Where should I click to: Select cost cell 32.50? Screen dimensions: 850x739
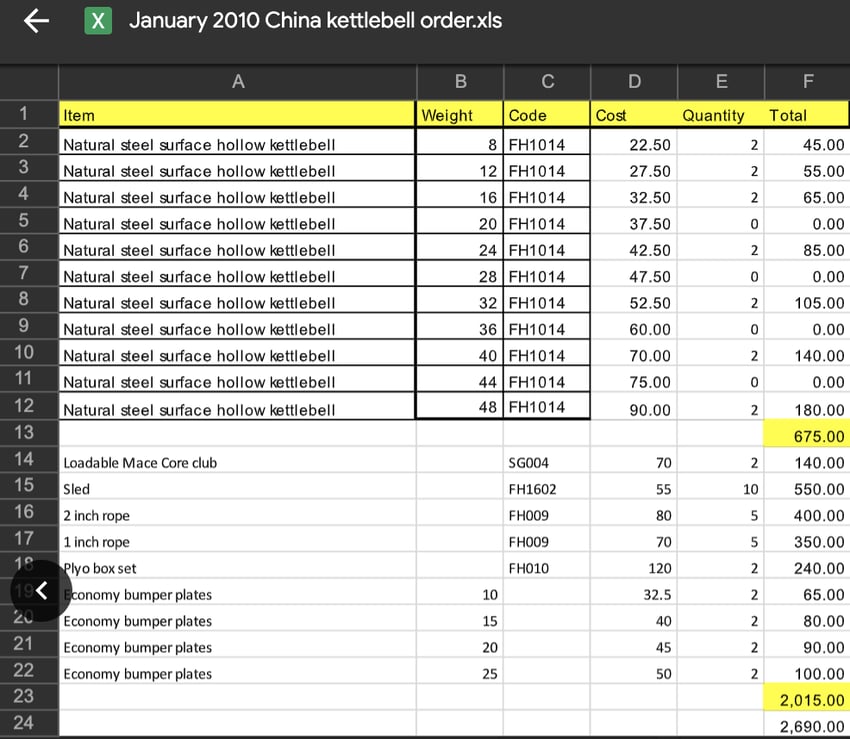634,195
